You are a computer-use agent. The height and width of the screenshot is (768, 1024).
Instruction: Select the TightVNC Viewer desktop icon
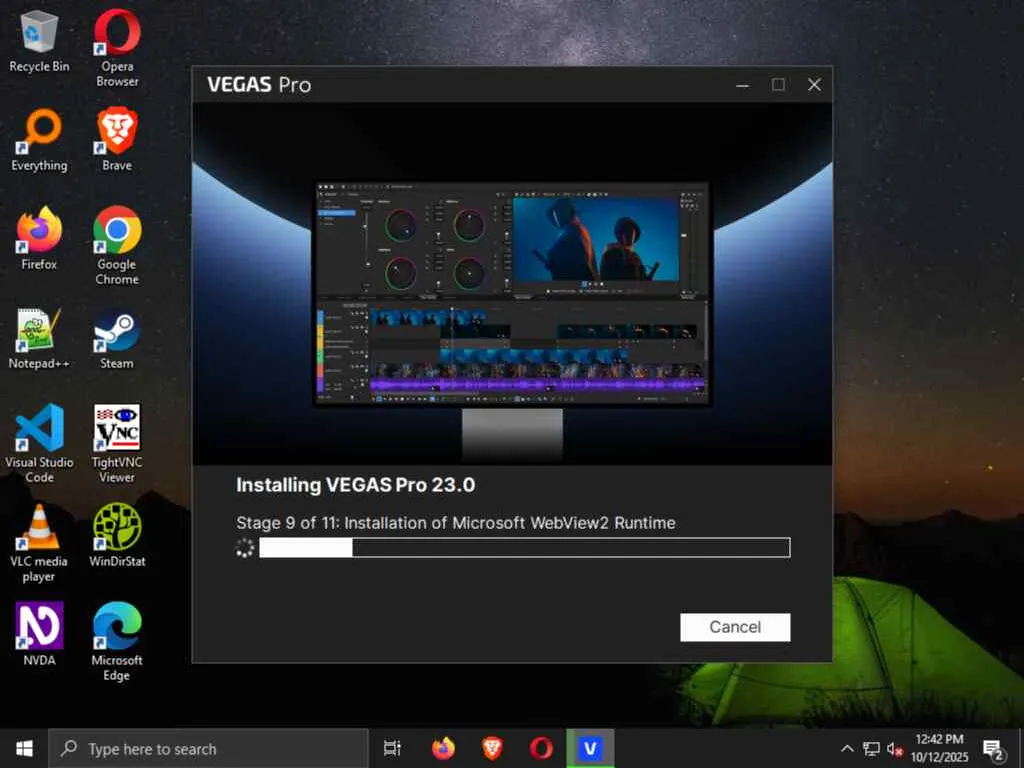tap(117, 444)
